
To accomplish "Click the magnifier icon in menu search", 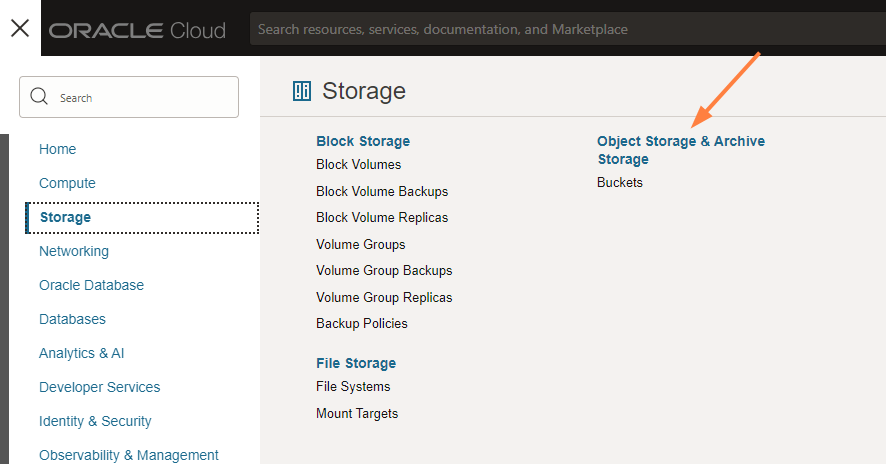I will coord(40,97).
